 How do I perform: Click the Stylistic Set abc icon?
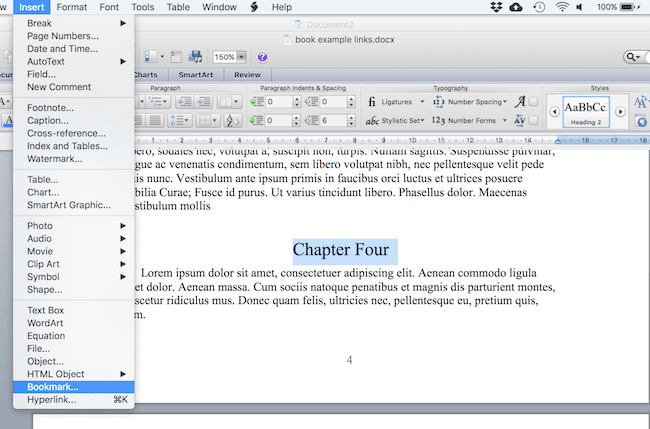372,121
